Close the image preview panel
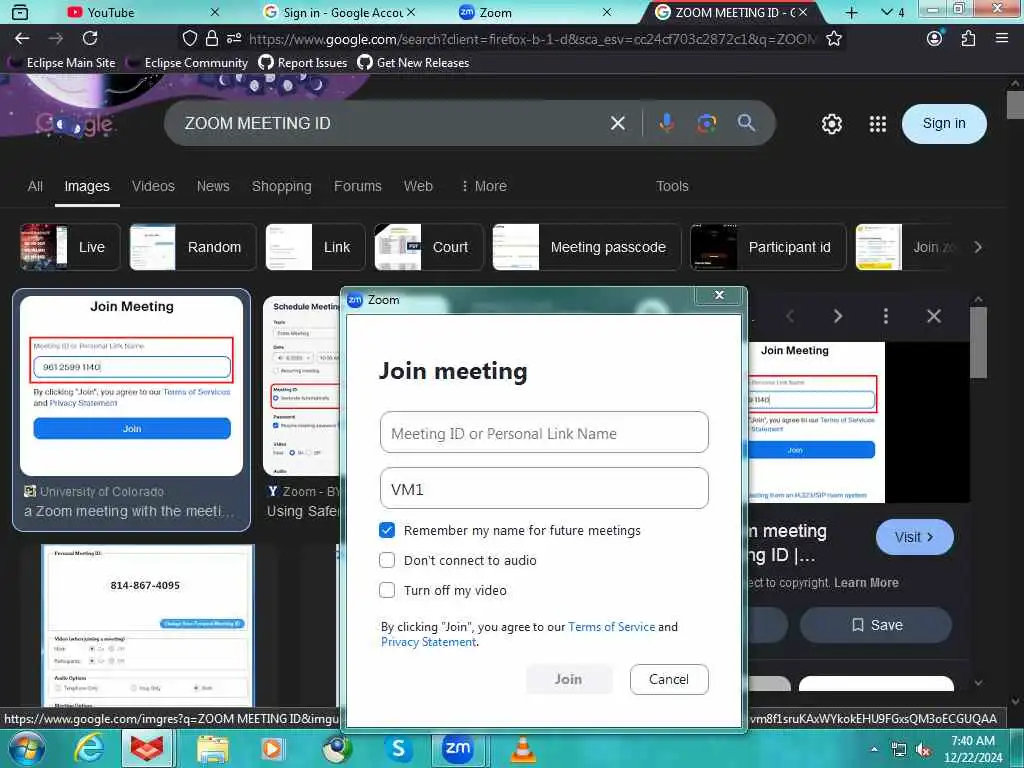This screenshot has height=768, width=1024. pos(934,316)
